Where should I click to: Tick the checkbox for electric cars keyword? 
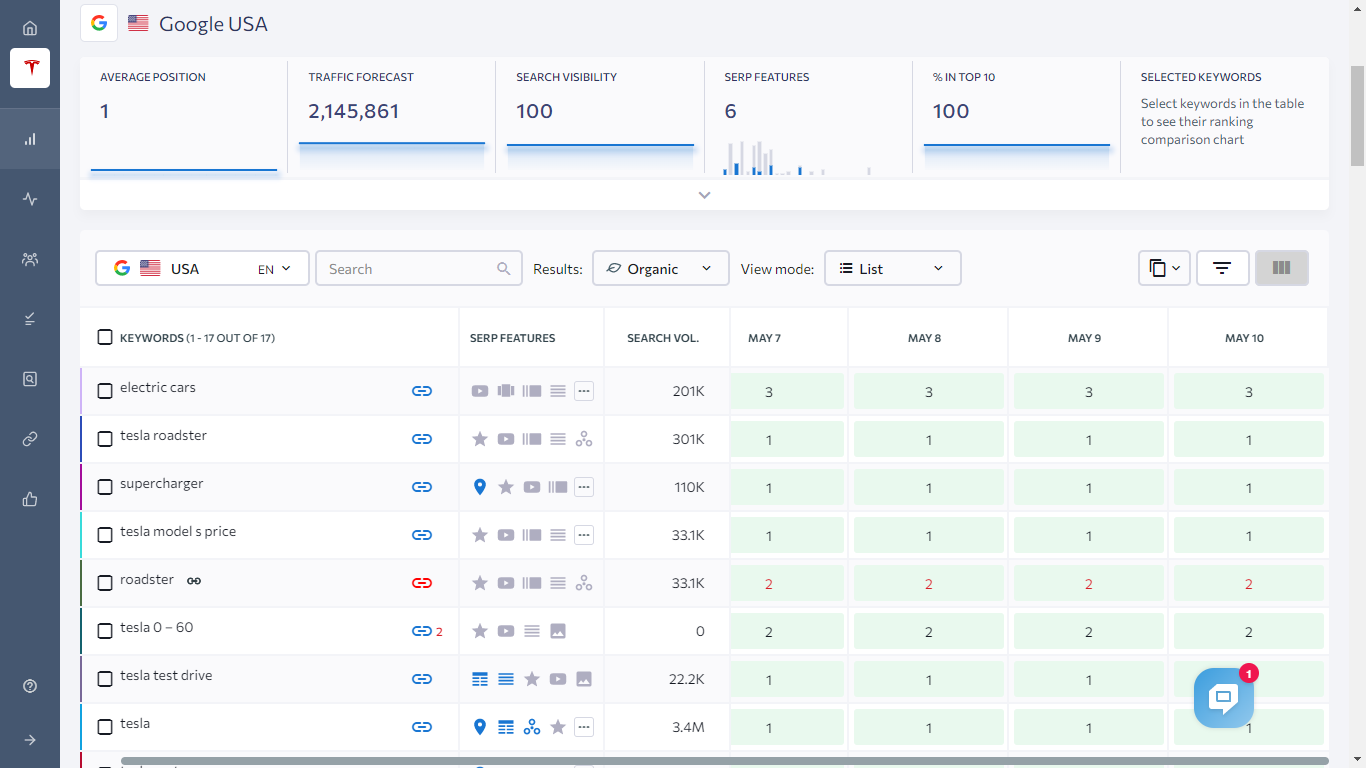[x=105, y=391]
